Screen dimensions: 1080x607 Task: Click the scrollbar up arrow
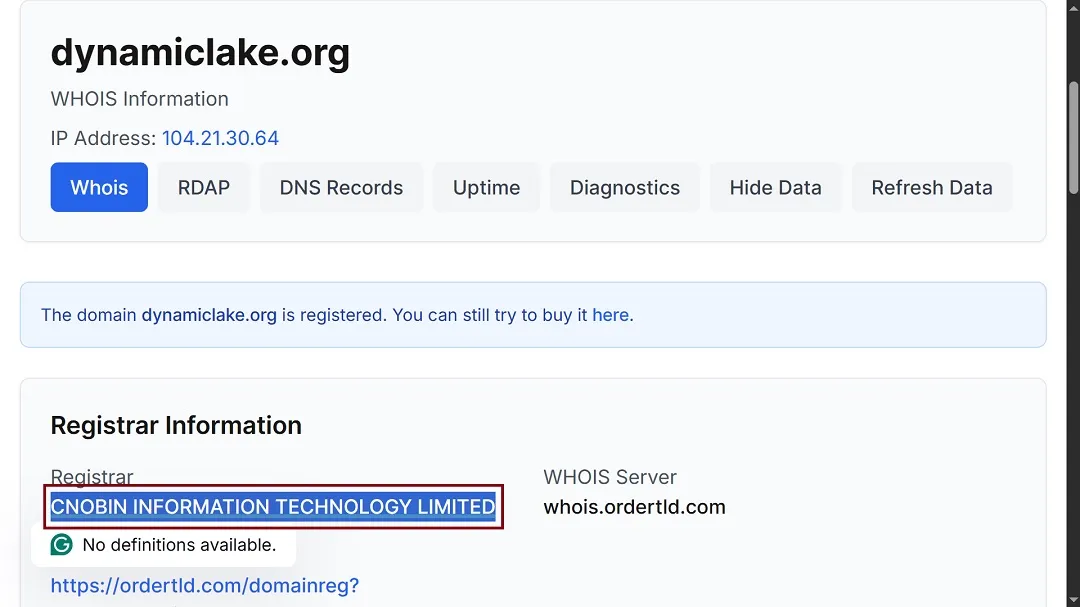tap(1071, 9)
